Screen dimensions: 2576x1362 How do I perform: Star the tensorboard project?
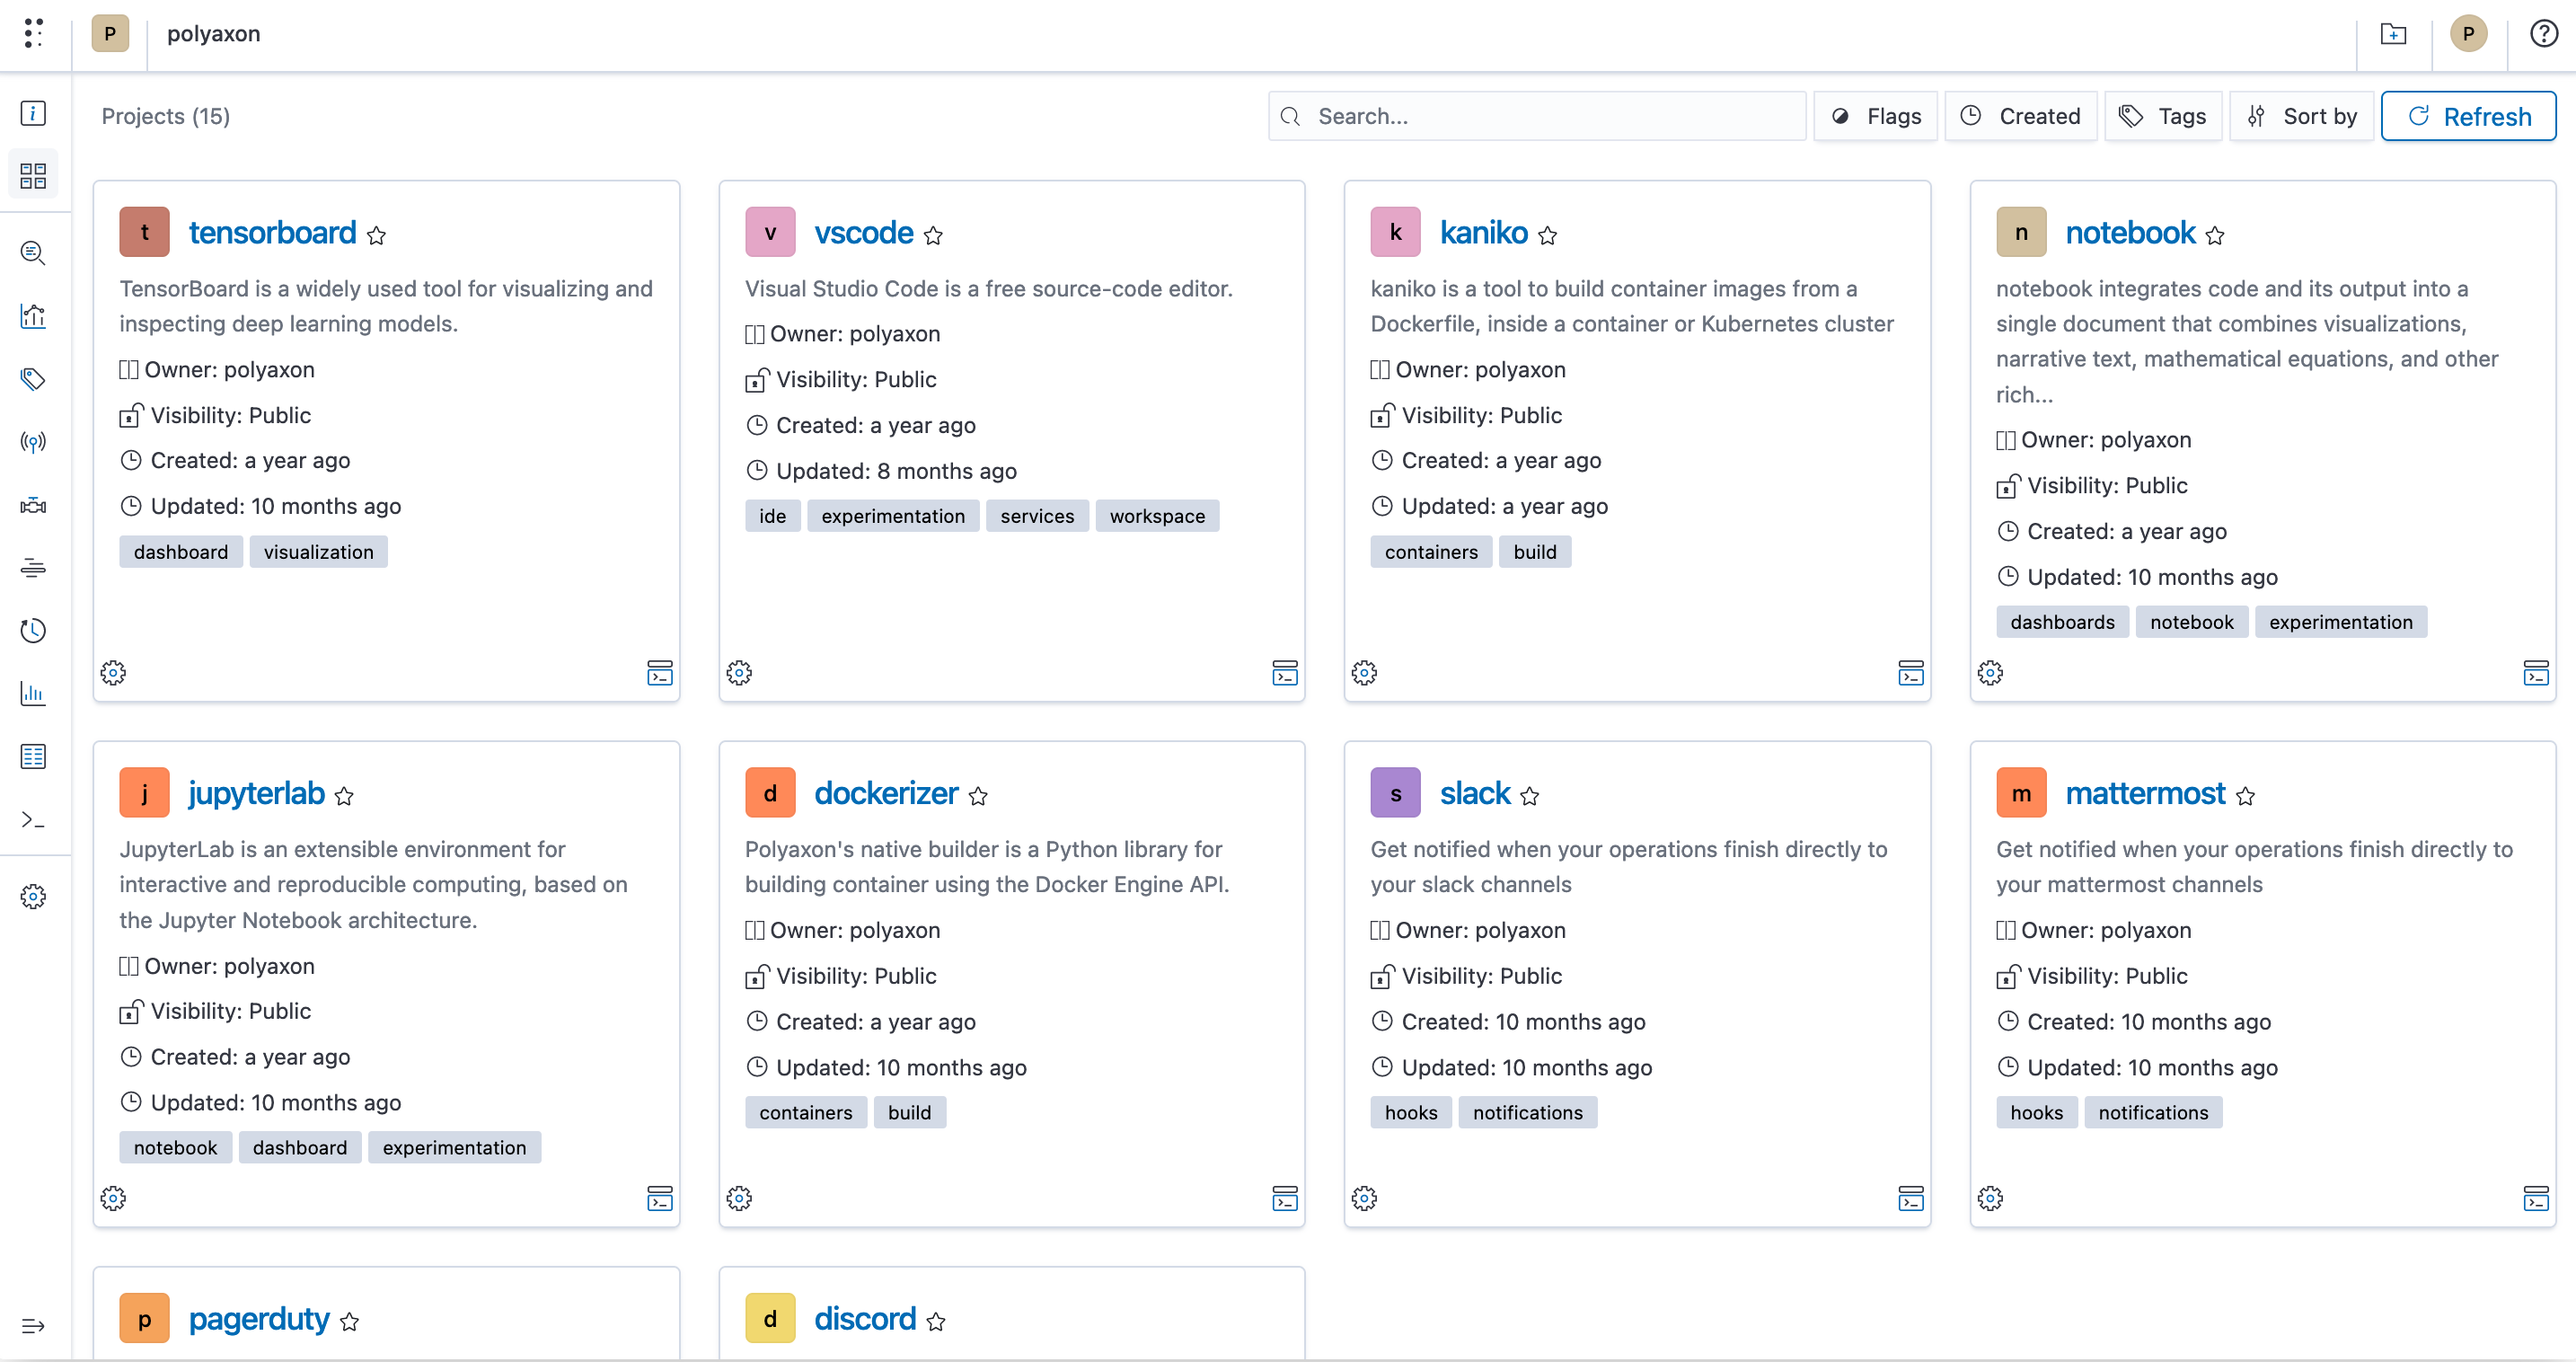tap(377, 235)
